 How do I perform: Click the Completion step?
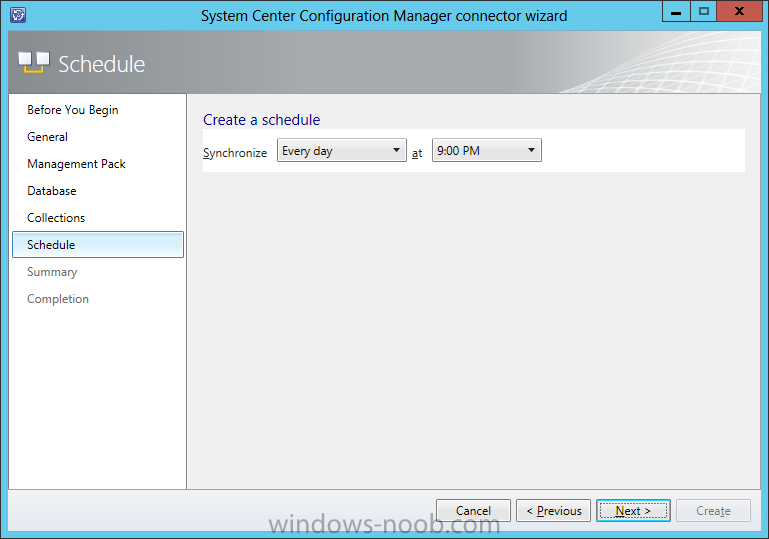point(58,299)
